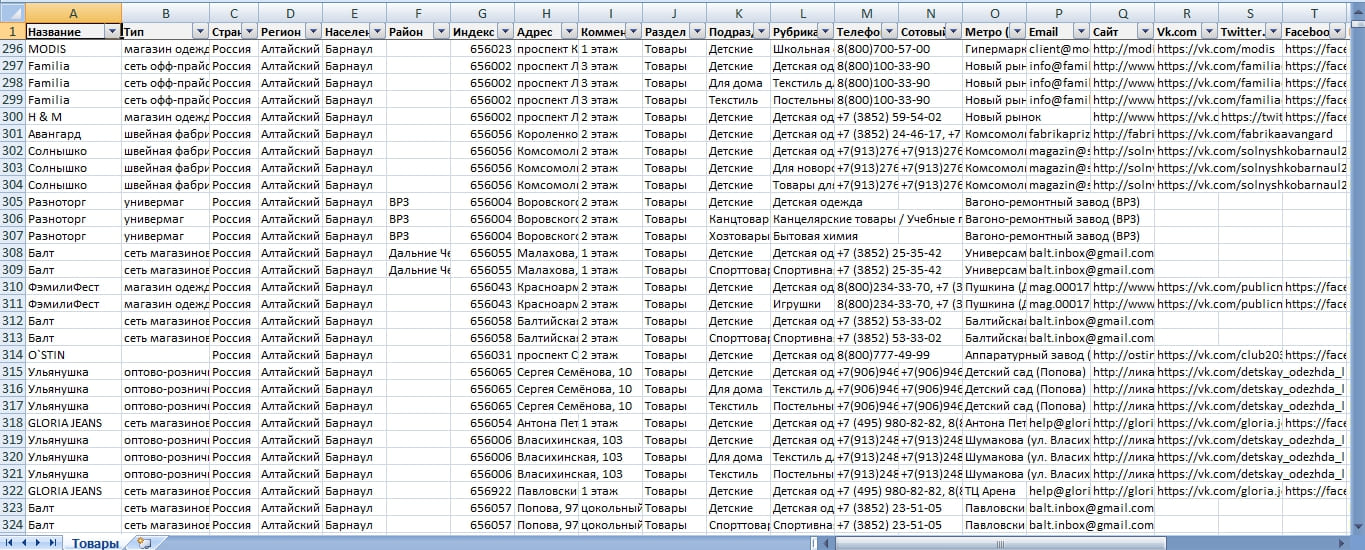This screenshot has width=1365, height=550.
Task: Open the Телефон column filter dropdown
Action: tap(888, 32)
